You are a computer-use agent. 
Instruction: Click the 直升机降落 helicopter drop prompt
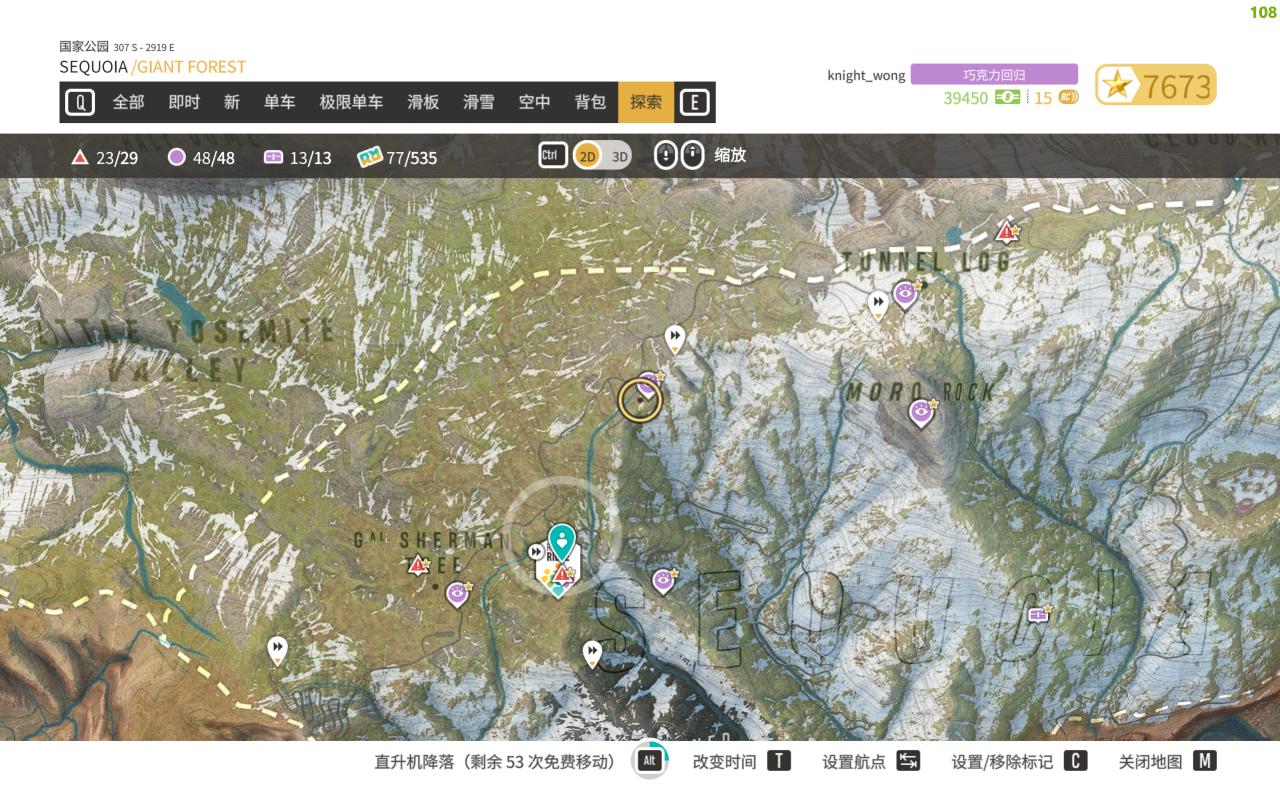[x=495, y=762]
